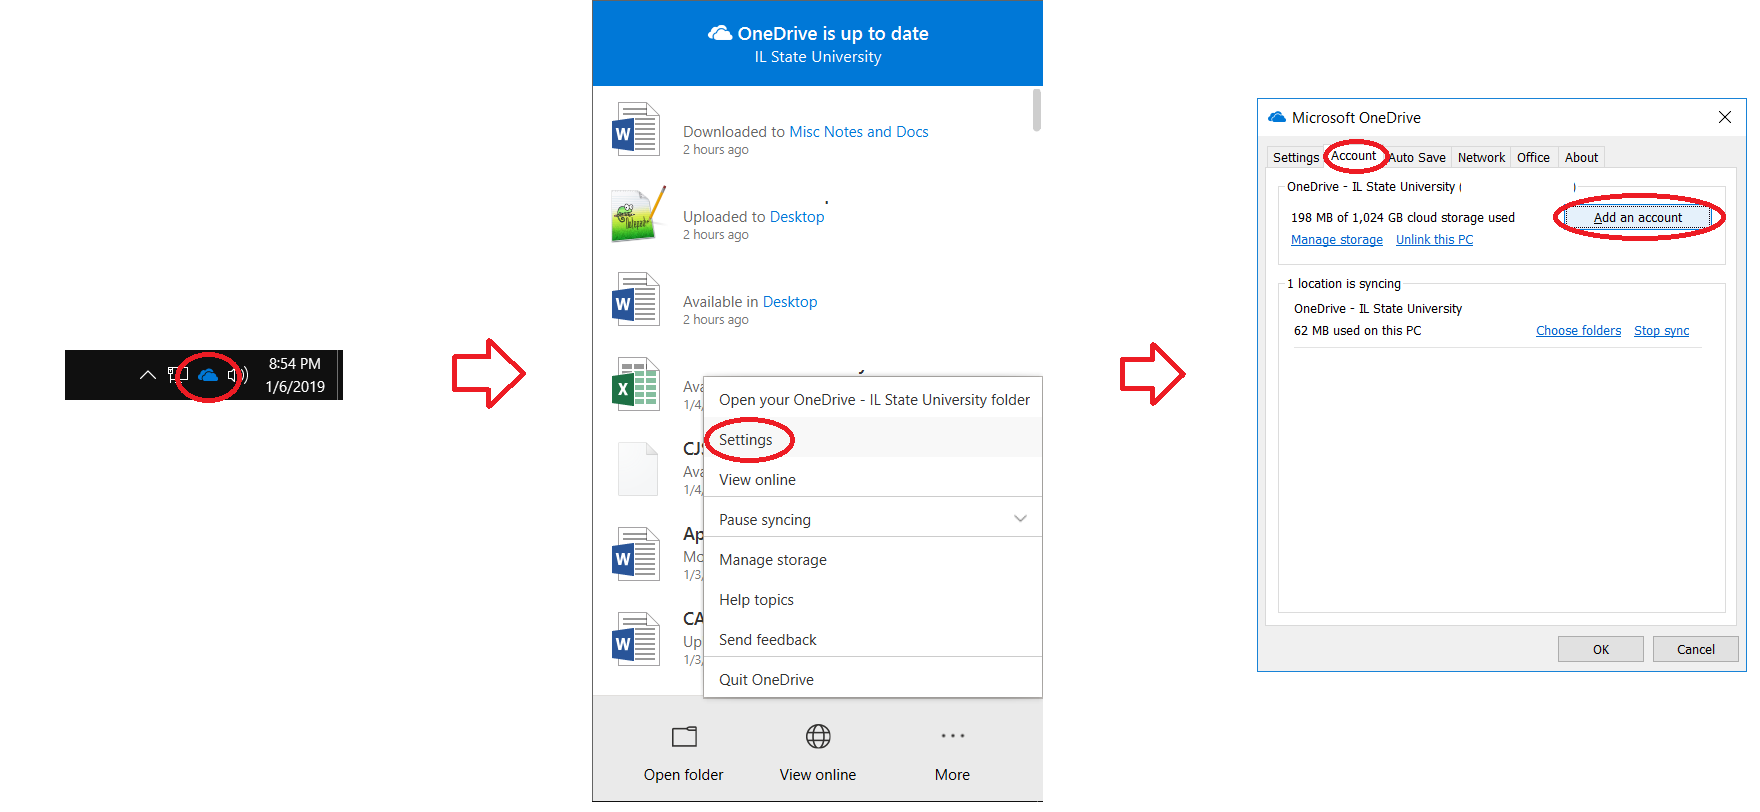Select Quit OneDrive from the menu
1760x812 pixels.
[x=873, y=679]
